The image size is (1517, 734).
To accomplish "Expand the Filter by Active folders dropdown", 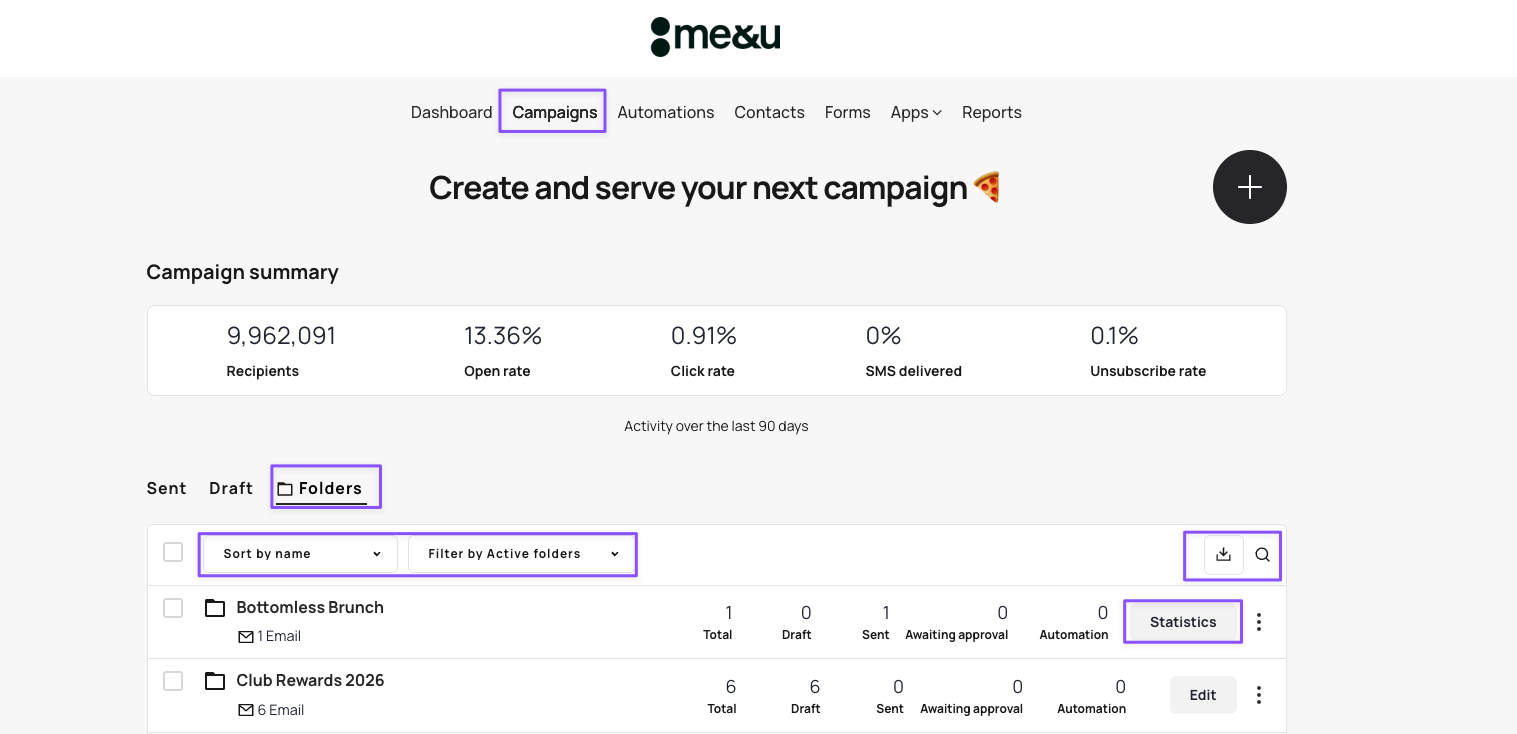I will pyautogui.click(x=522, y=554).
